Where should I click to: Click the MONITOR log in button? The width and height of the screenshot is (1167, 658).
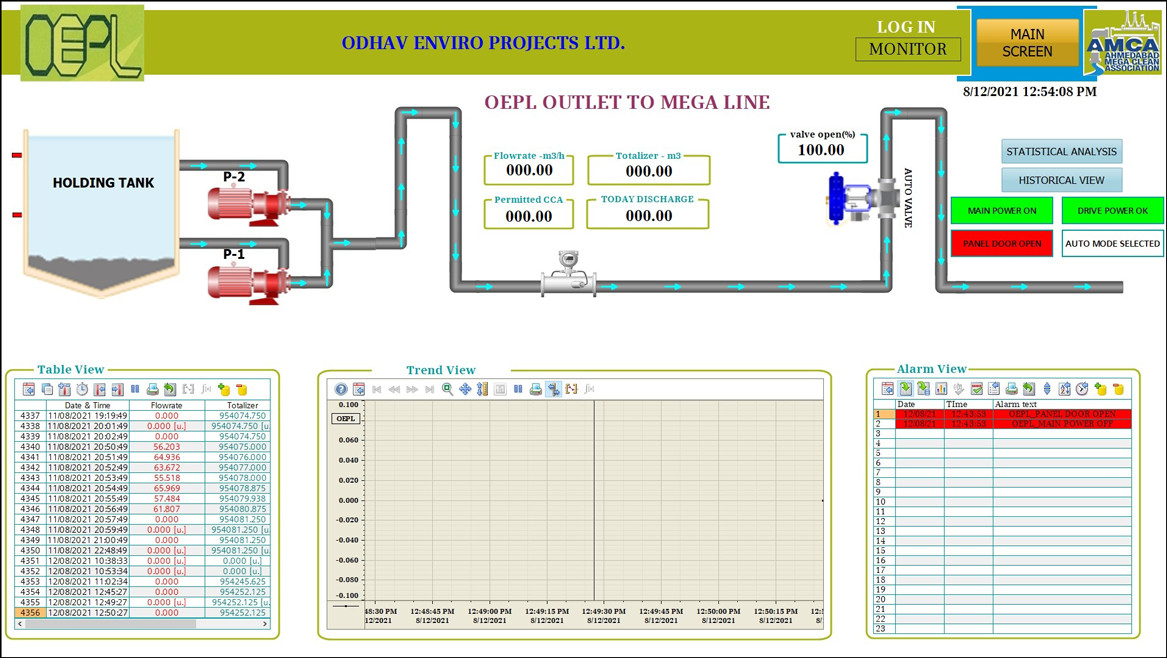point(907,49)
